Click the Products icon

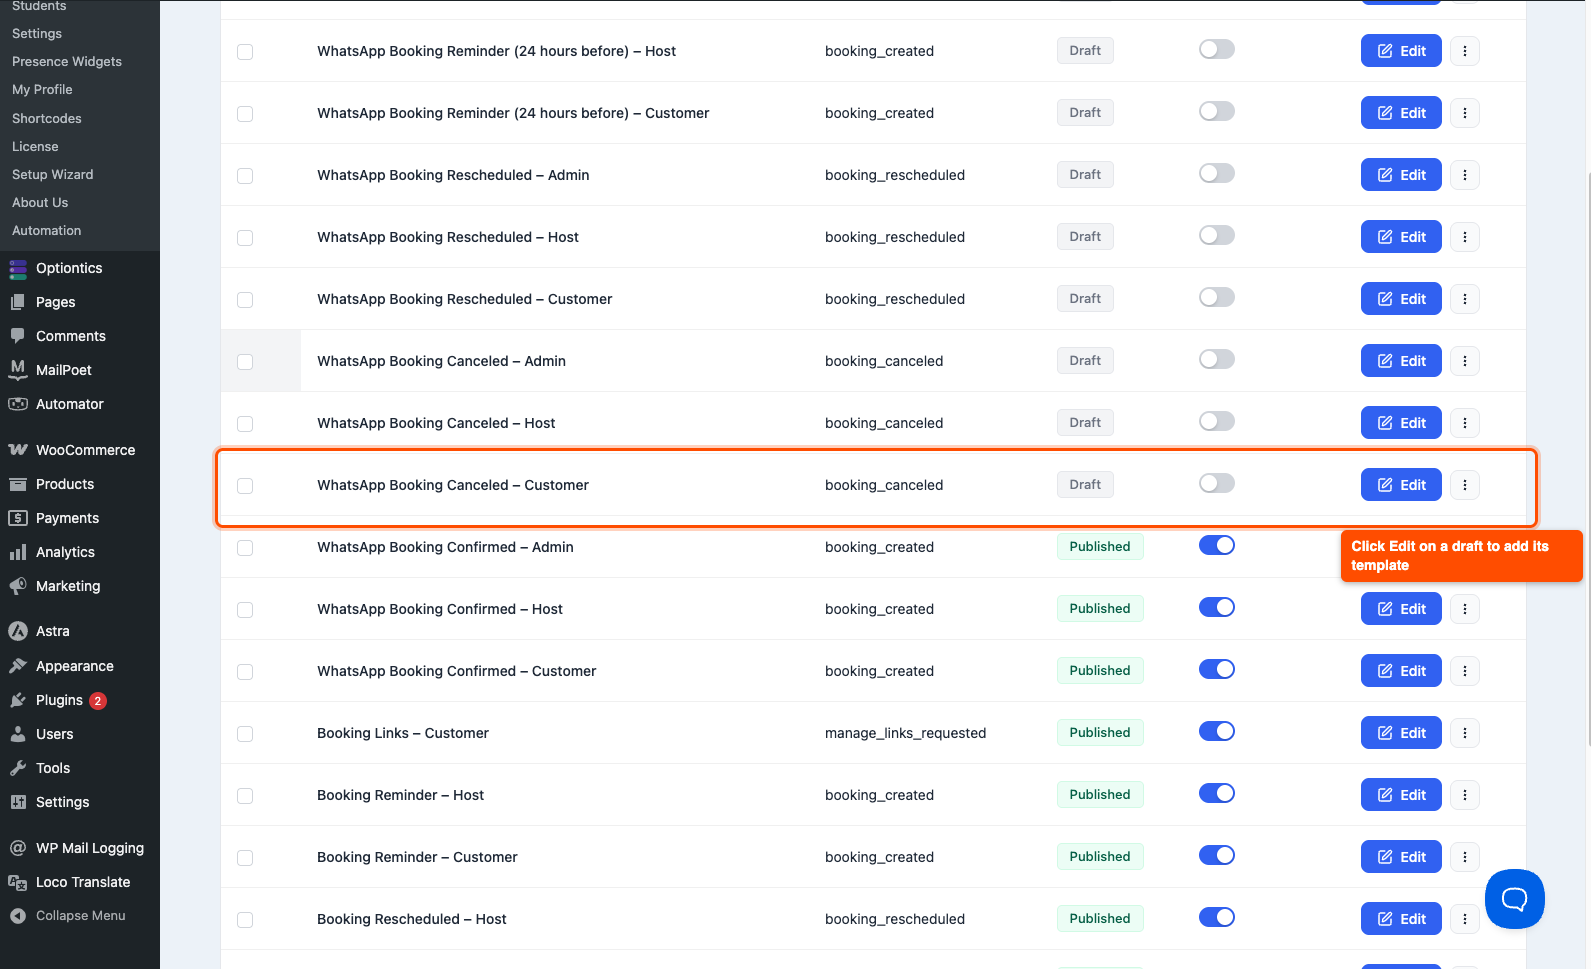(18, 484)
